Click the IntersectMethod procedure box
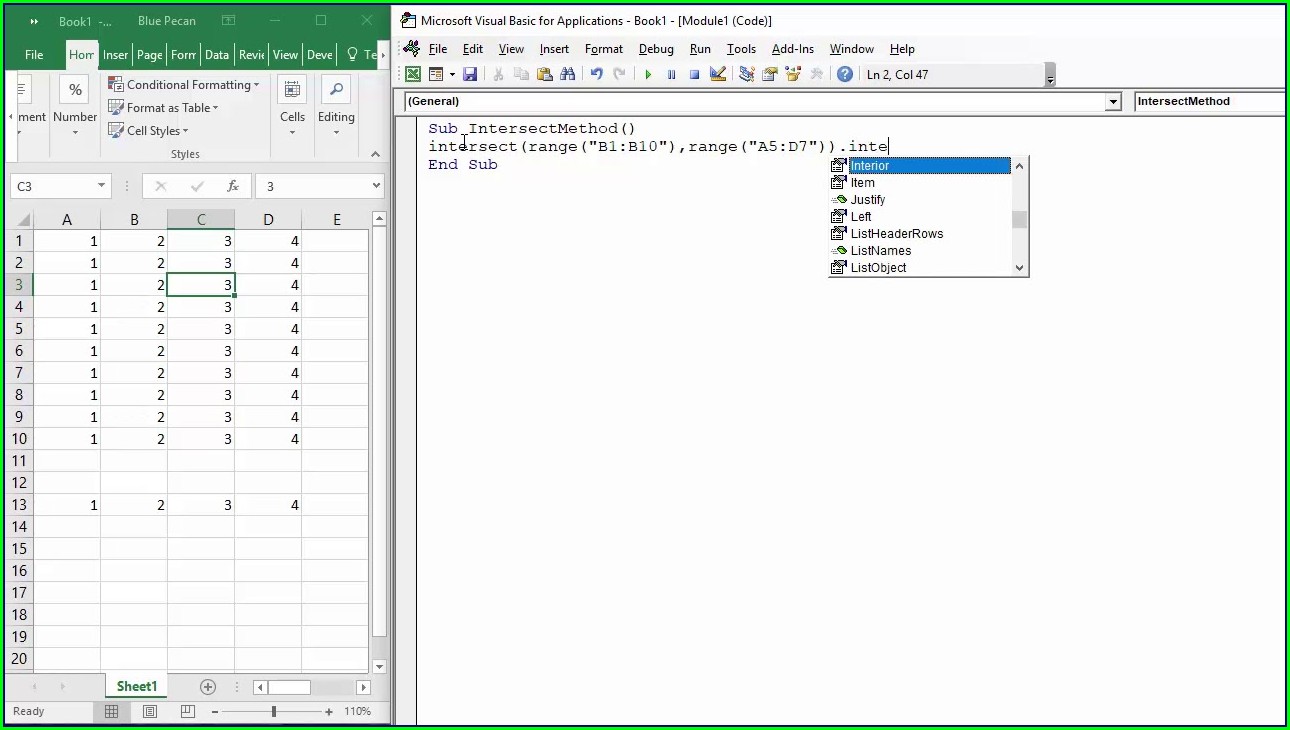 [x=1210, y=102]
